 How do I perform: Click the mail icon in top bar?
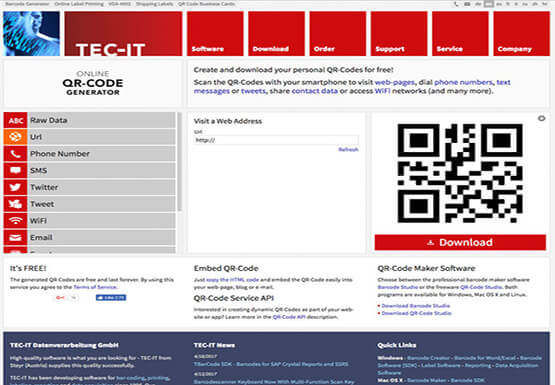[x=467, y=4]
